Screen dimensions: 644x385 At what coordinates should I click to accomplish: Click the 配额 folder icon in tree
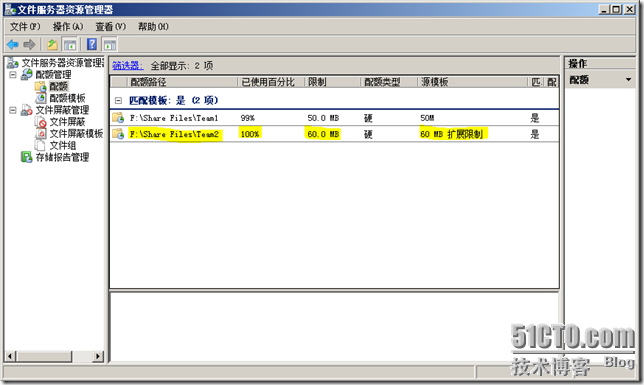40,86
